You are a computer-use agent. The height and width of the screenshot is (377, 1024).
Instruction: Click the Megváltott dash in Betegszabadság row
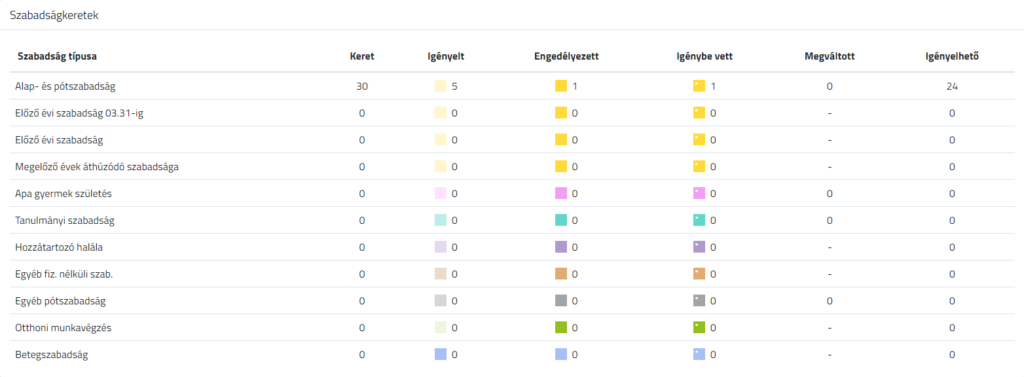(x=829, y=355)
